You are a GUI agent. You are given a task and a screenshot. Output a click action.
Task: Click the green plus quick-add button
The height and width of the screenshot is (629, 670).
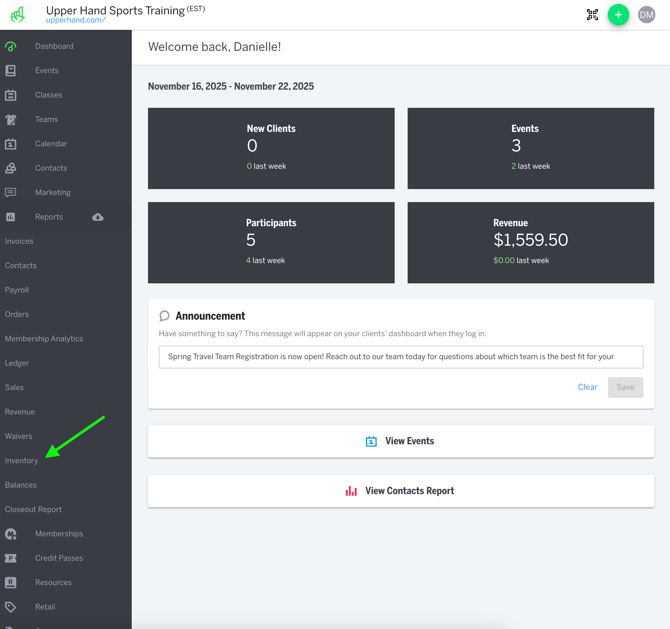[x=618, y=15]
